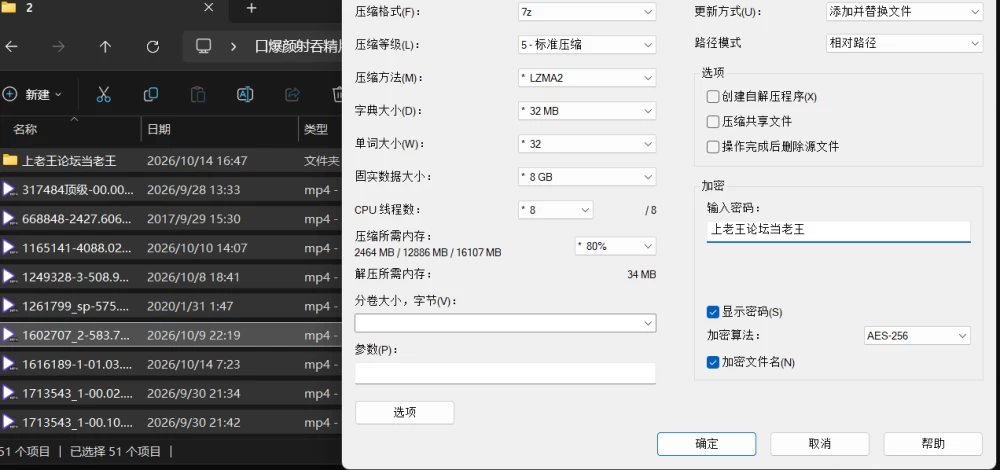Expand the 压缩等级 dropdown
This screenshot has width=1000, height=470.
coord(587,45)
